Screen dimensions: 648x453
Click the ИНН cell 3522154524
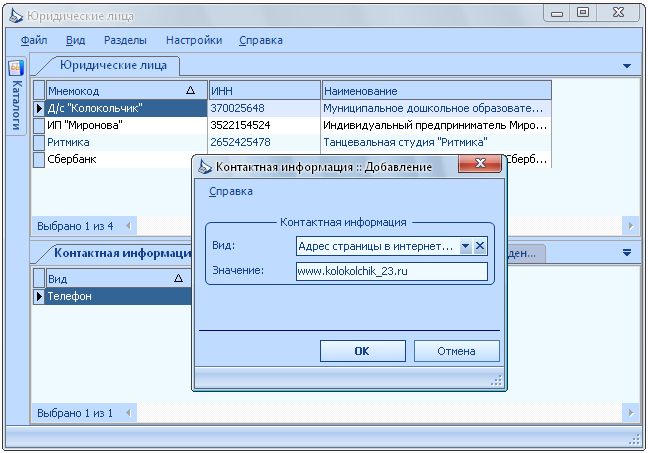click(x=264, y=125)
